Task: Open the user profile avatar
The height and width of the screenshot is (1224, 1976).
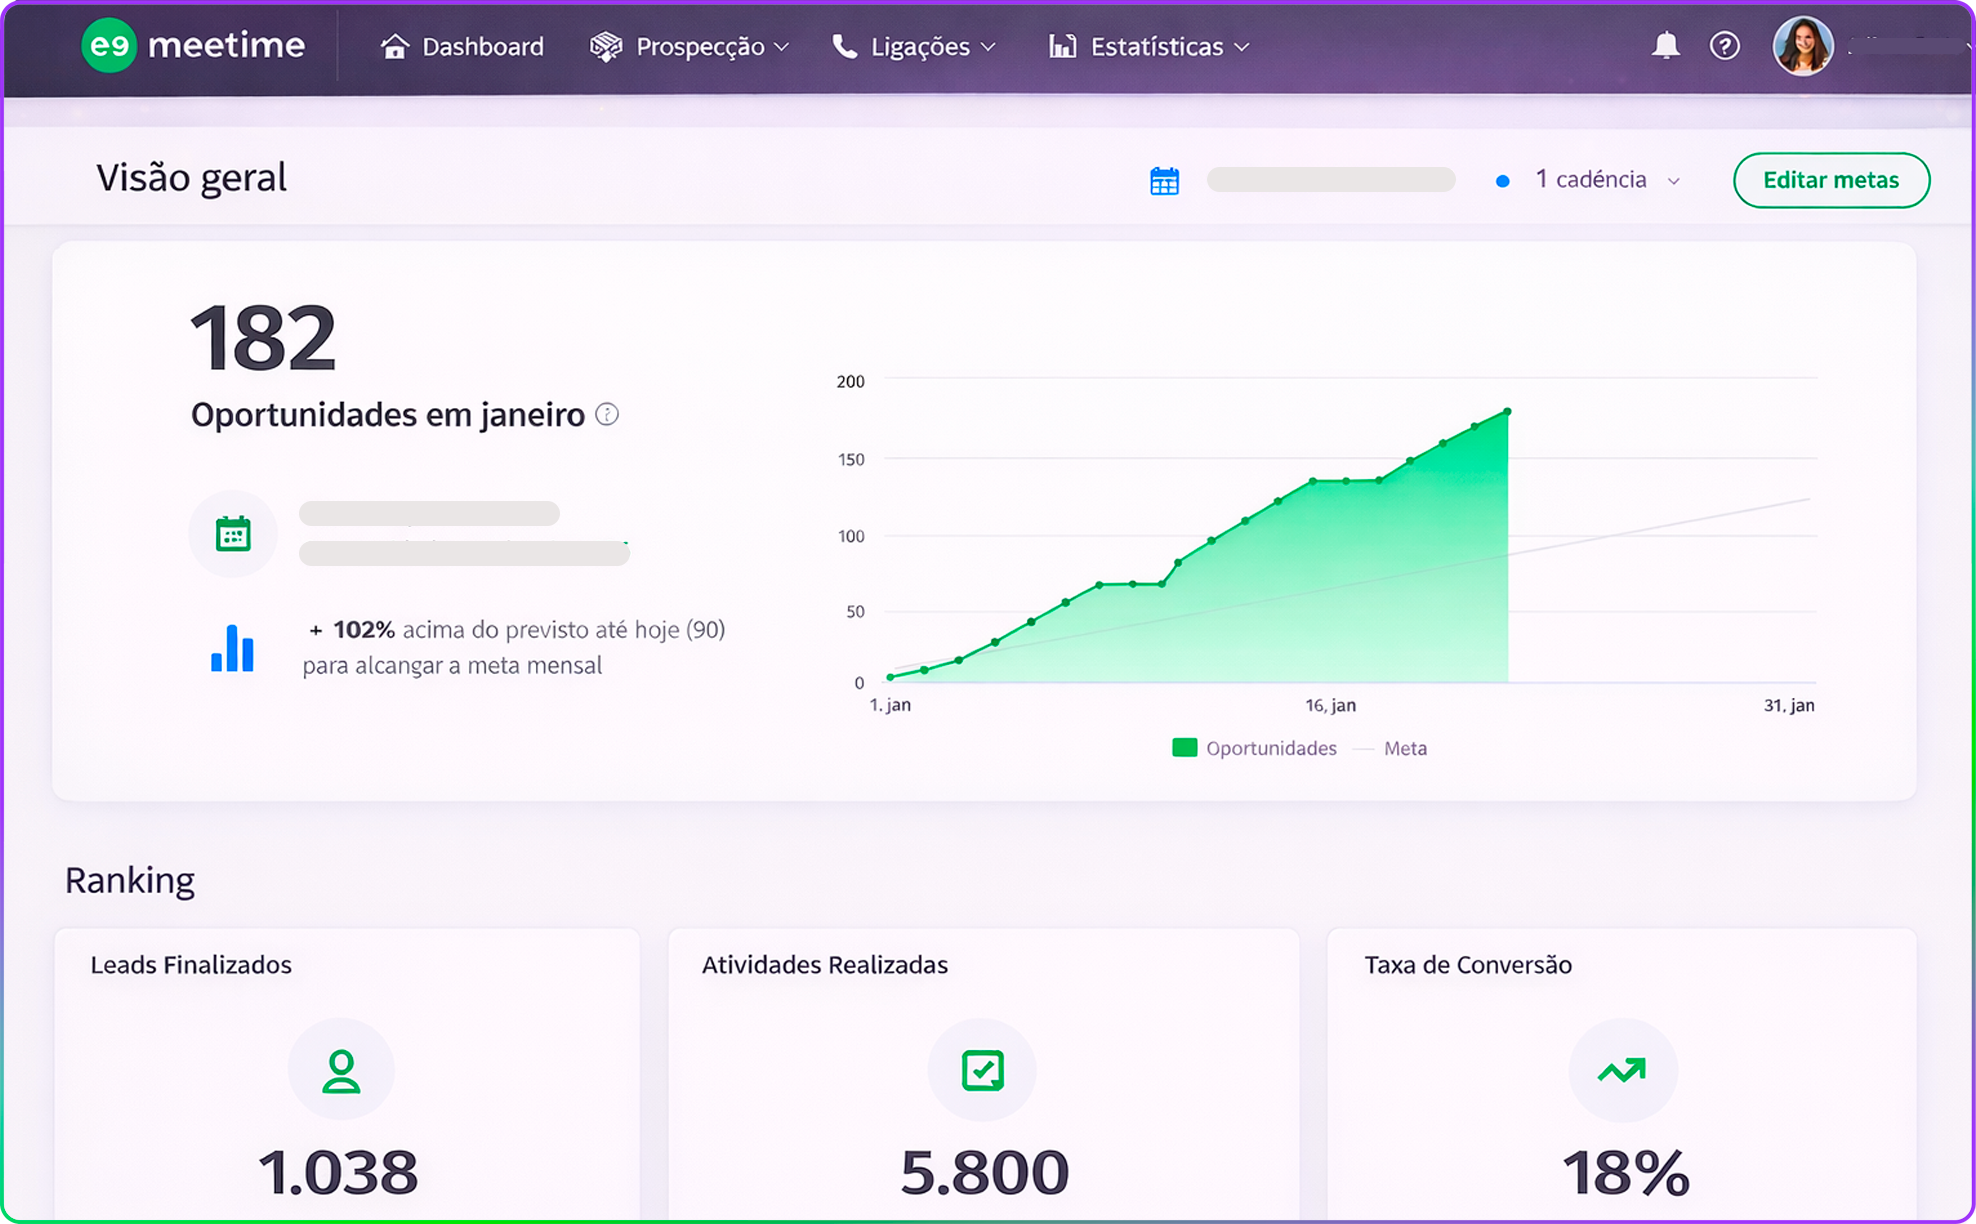Action: click(x=1802, y=45)
